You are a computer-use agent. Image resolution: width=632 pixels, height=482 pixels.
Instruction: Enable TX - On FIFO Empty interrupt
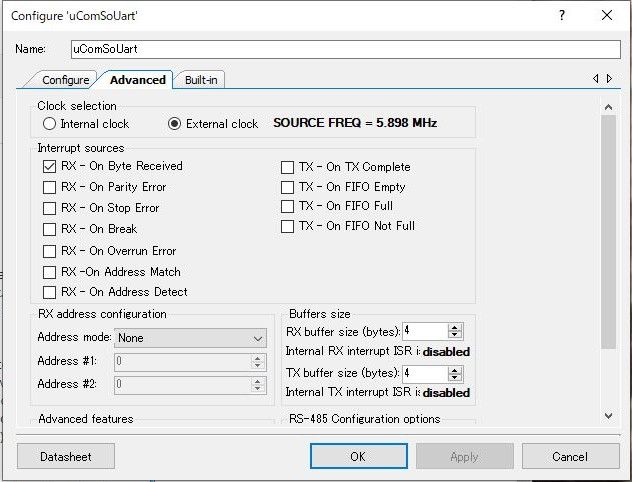[288, 187]
